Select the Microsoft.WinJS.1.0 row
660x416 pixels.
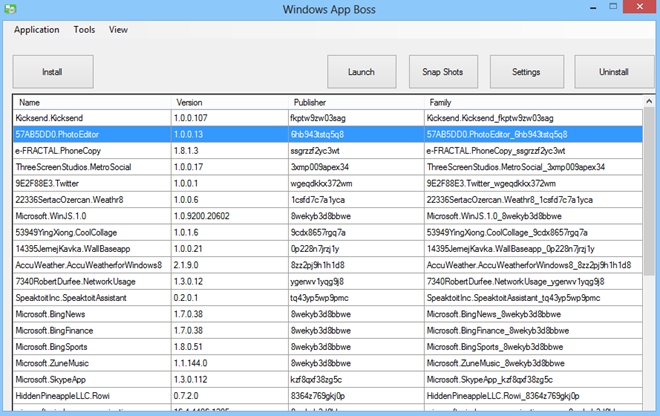(x=328, y=216)
